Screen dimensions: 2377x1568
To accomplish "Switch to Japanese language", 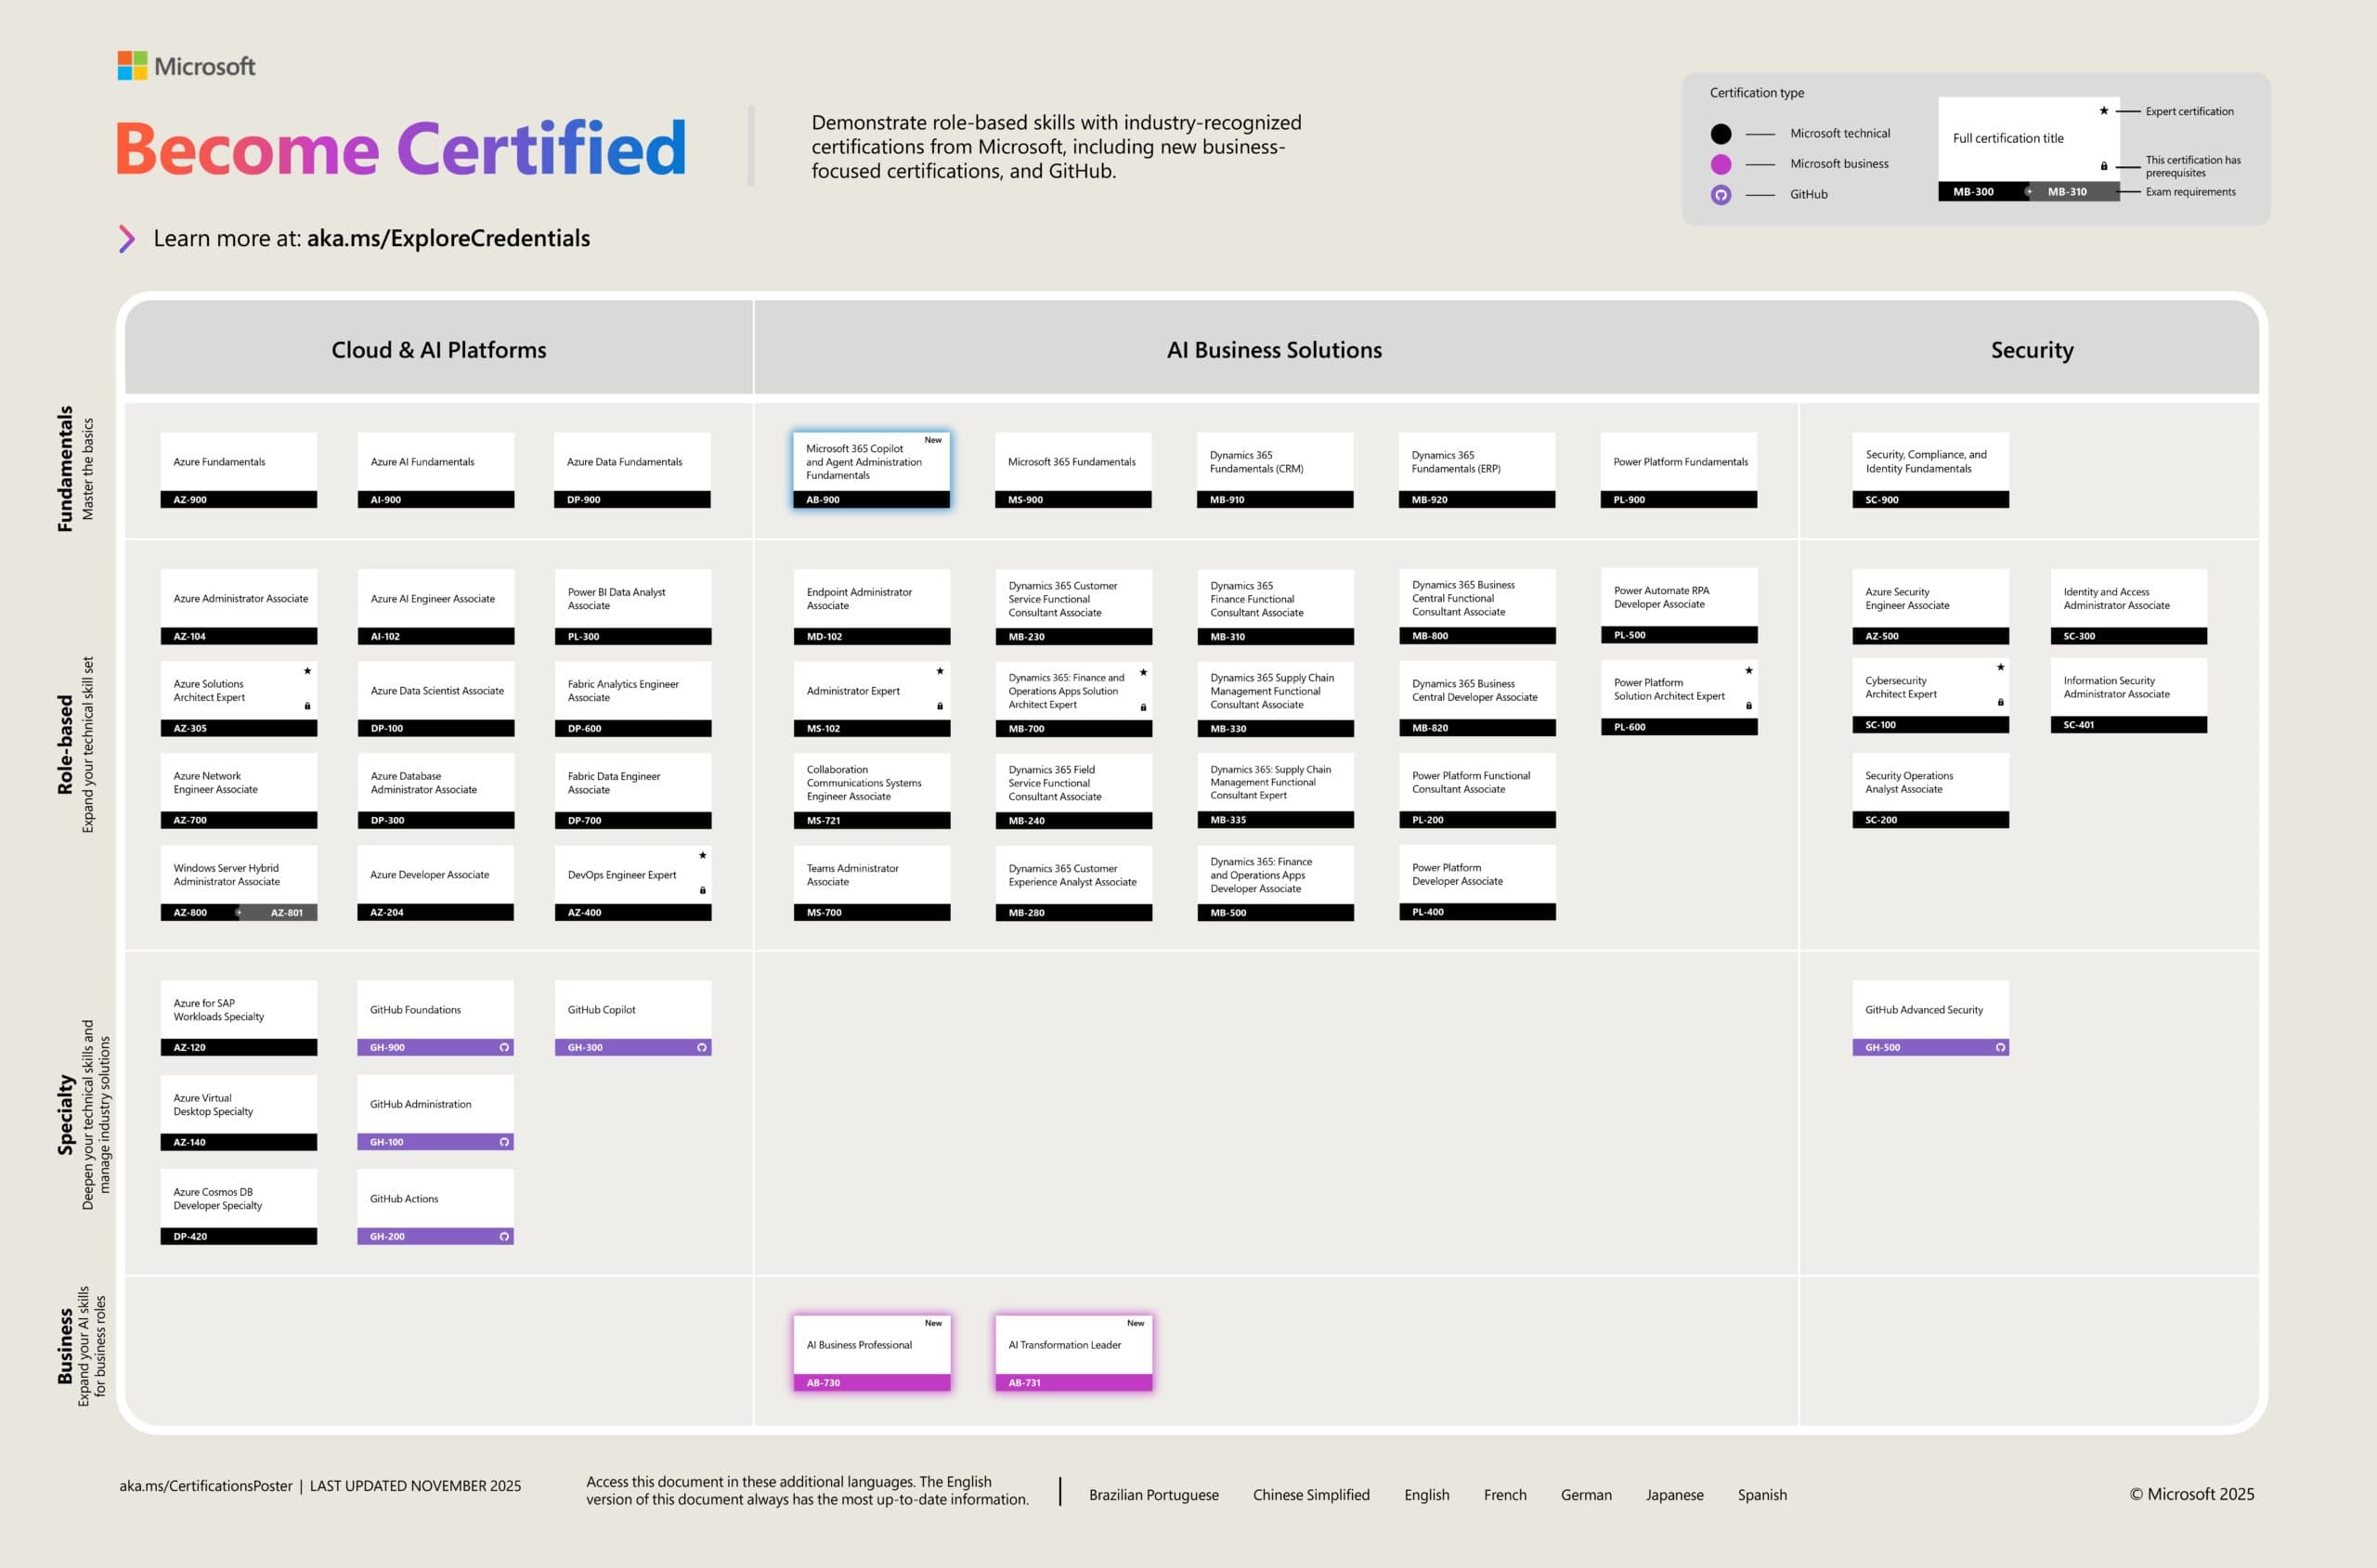I will pyautogui.click(x=1674, y=1495).
